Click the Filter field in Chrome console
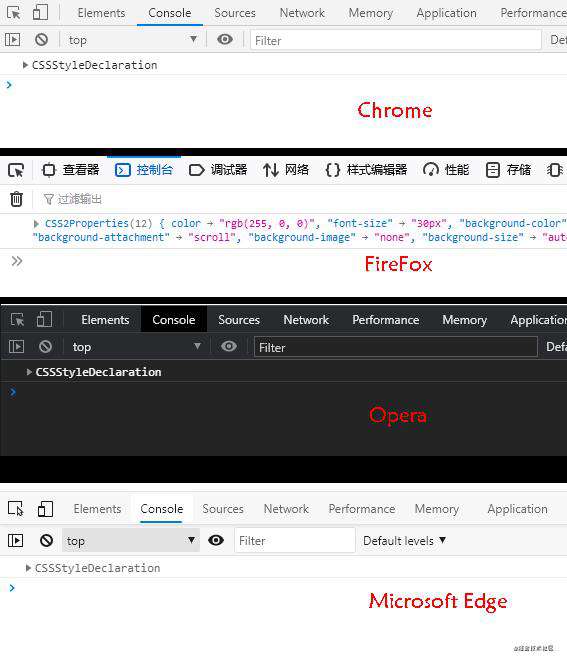The image size is (567, 664). (x=396, y=40)
